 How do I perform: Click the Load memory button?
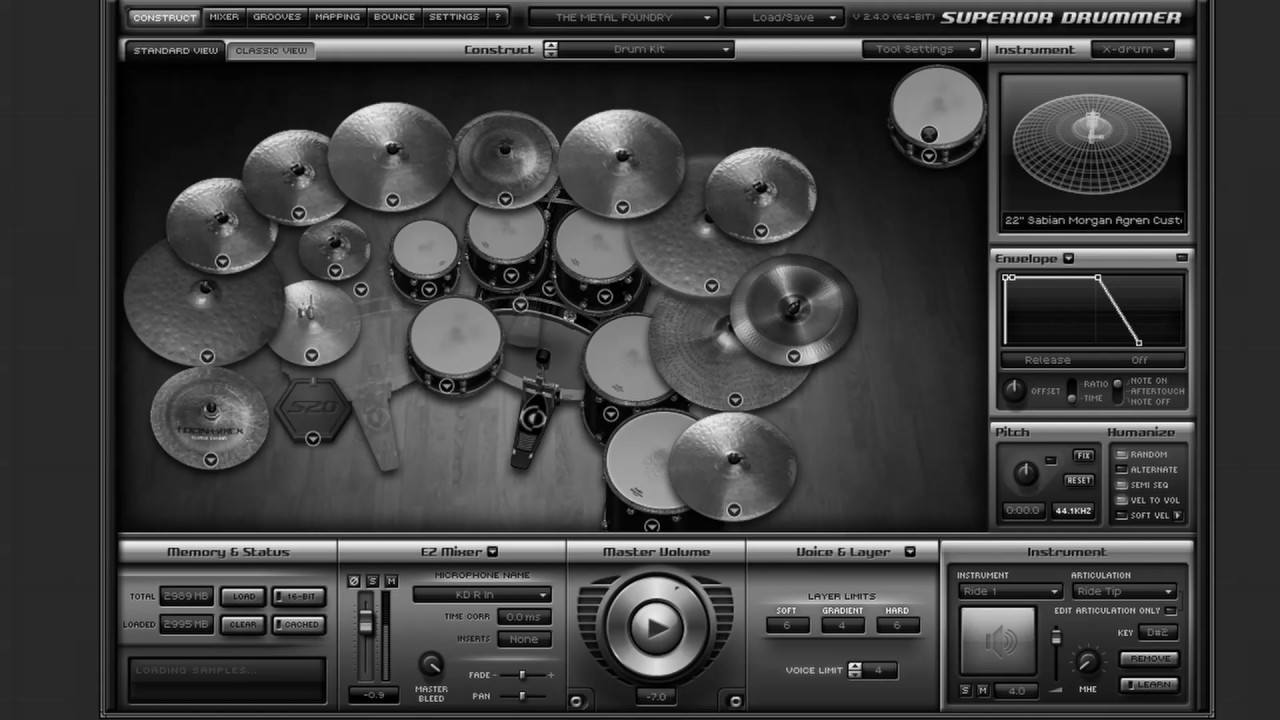[x=244, y=596]
